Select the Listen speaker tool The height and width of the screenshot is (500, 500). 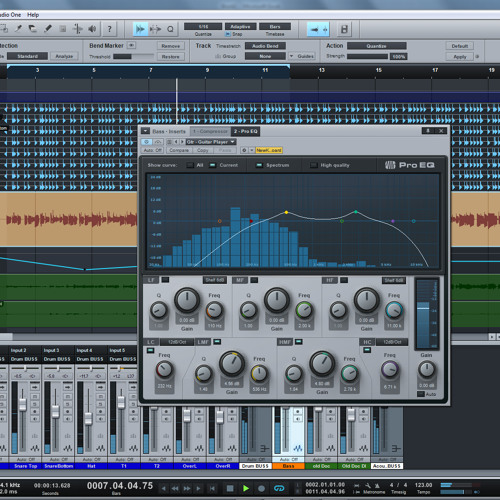tap(92, 29)
